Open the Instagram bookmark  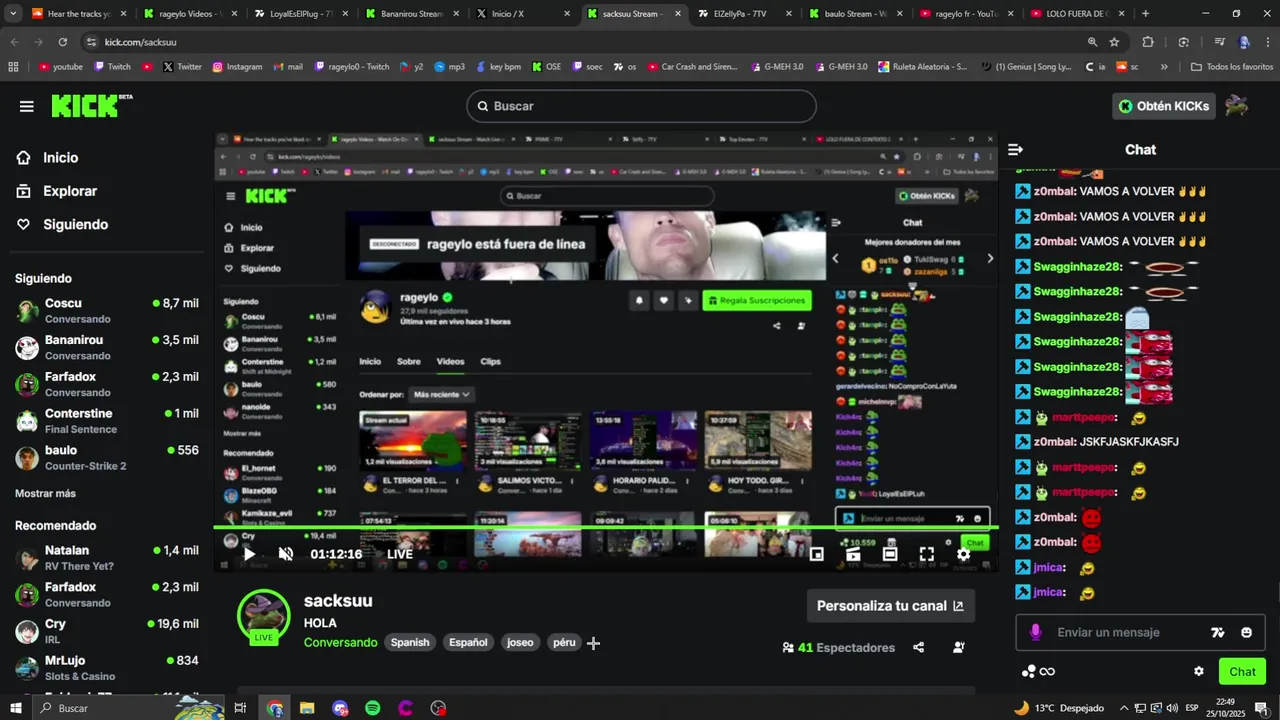237,67
